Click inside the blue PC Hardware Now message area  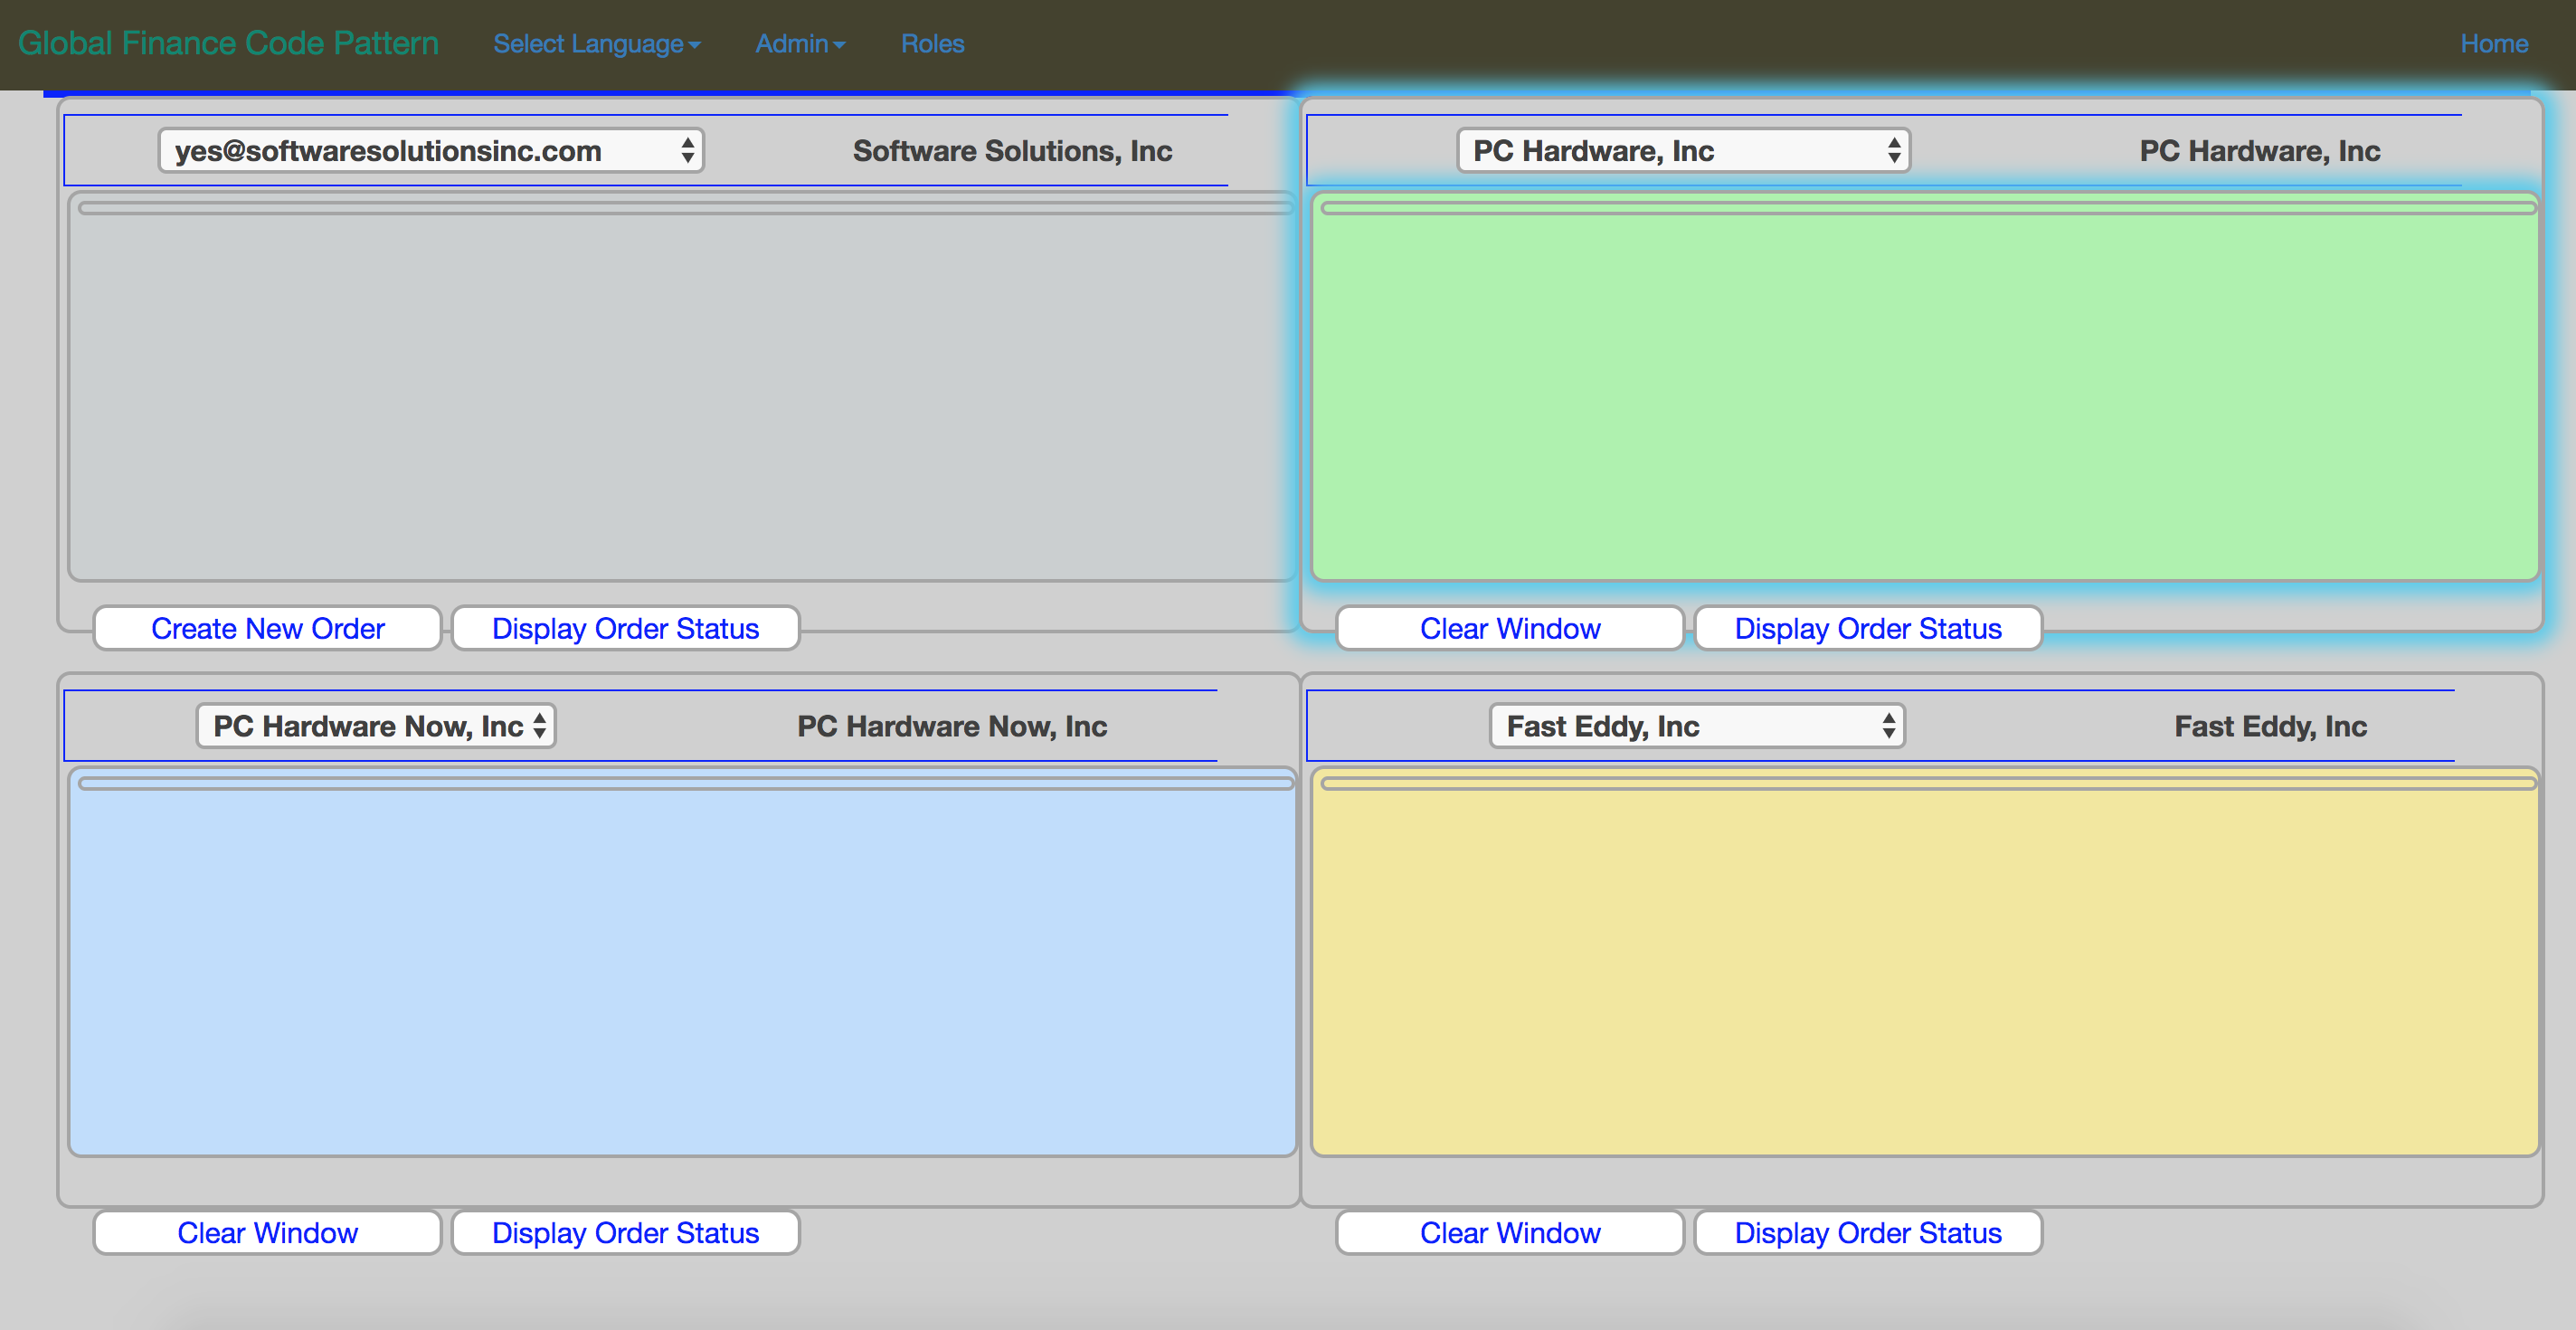(682, 970)
